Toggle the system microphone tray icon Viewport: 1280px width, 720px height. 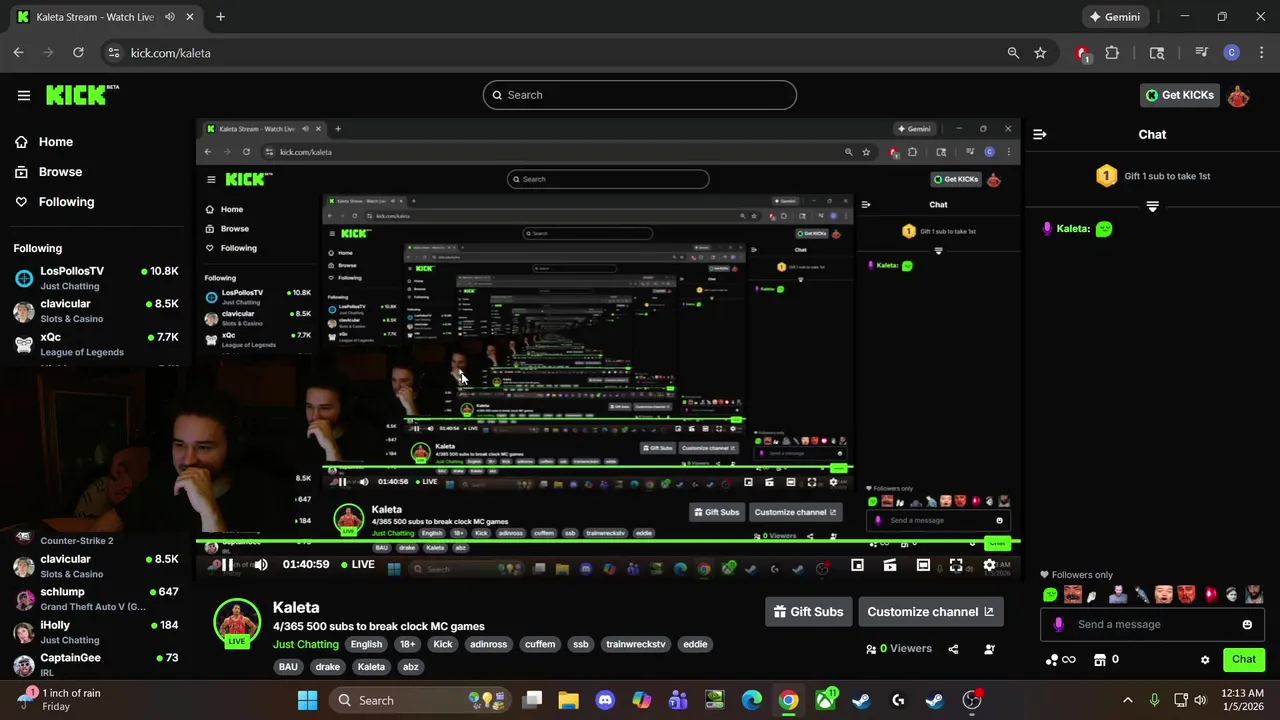coord(1154,700)
